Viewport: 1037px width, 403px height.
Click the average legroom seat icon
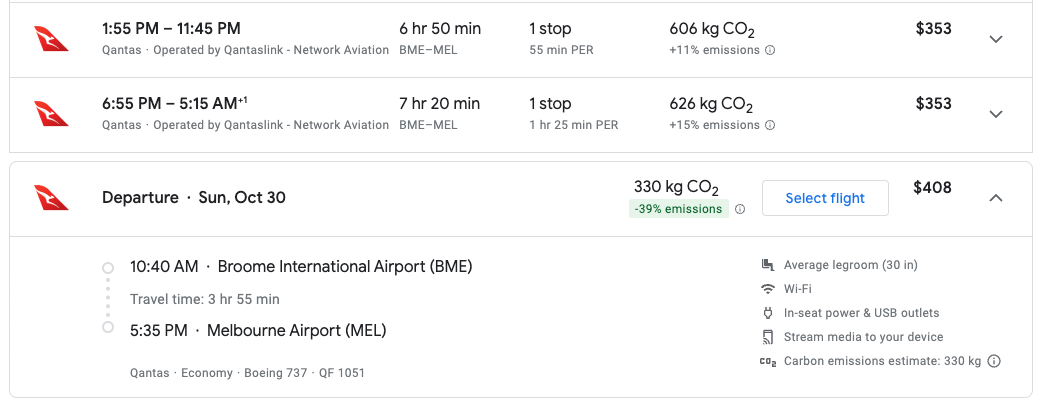coord(768,265)
